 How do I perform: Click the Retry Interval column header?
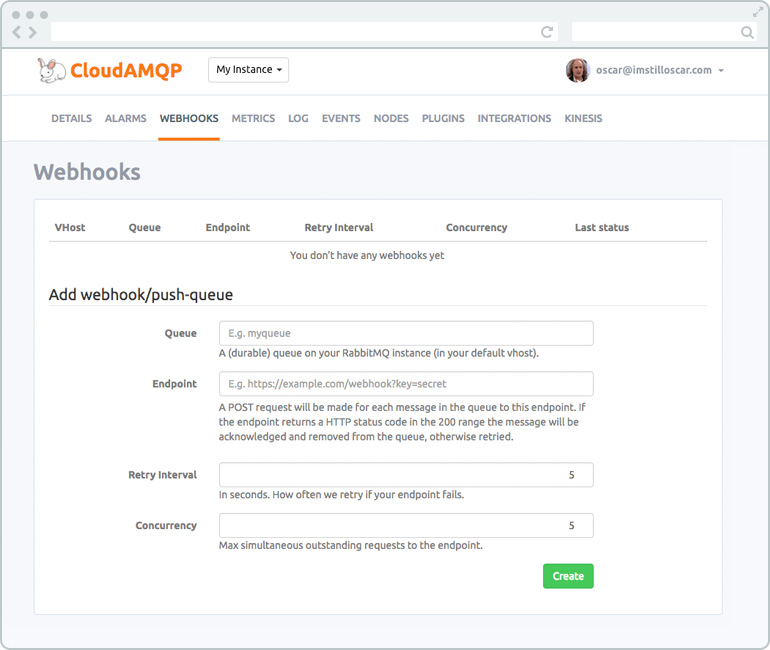click(x=339, y=227)
